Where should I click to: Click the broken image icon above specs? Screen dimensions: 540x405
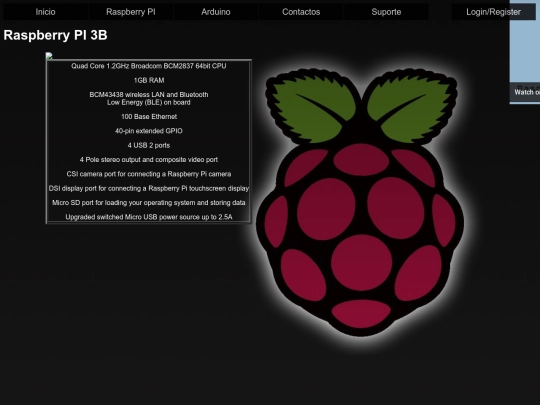click(49, 56)
